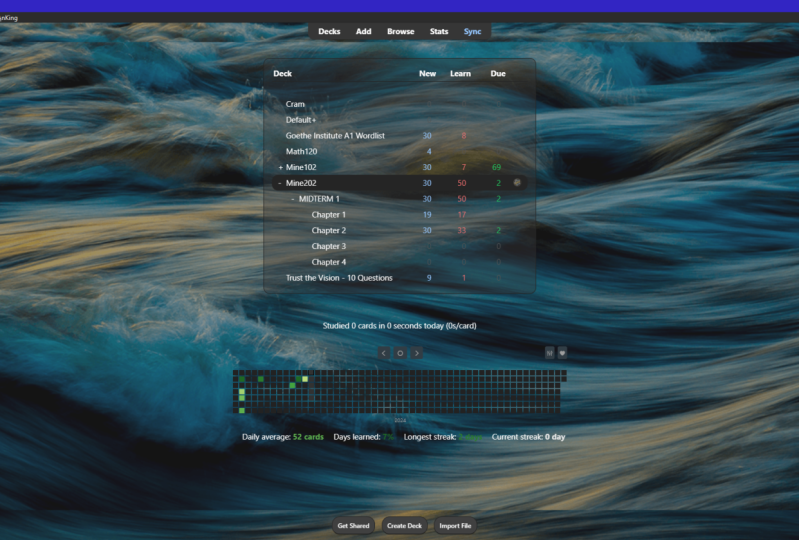Jump to today in review heatmap
Screen dimensions: 799x540
click(x=400, y=353)
